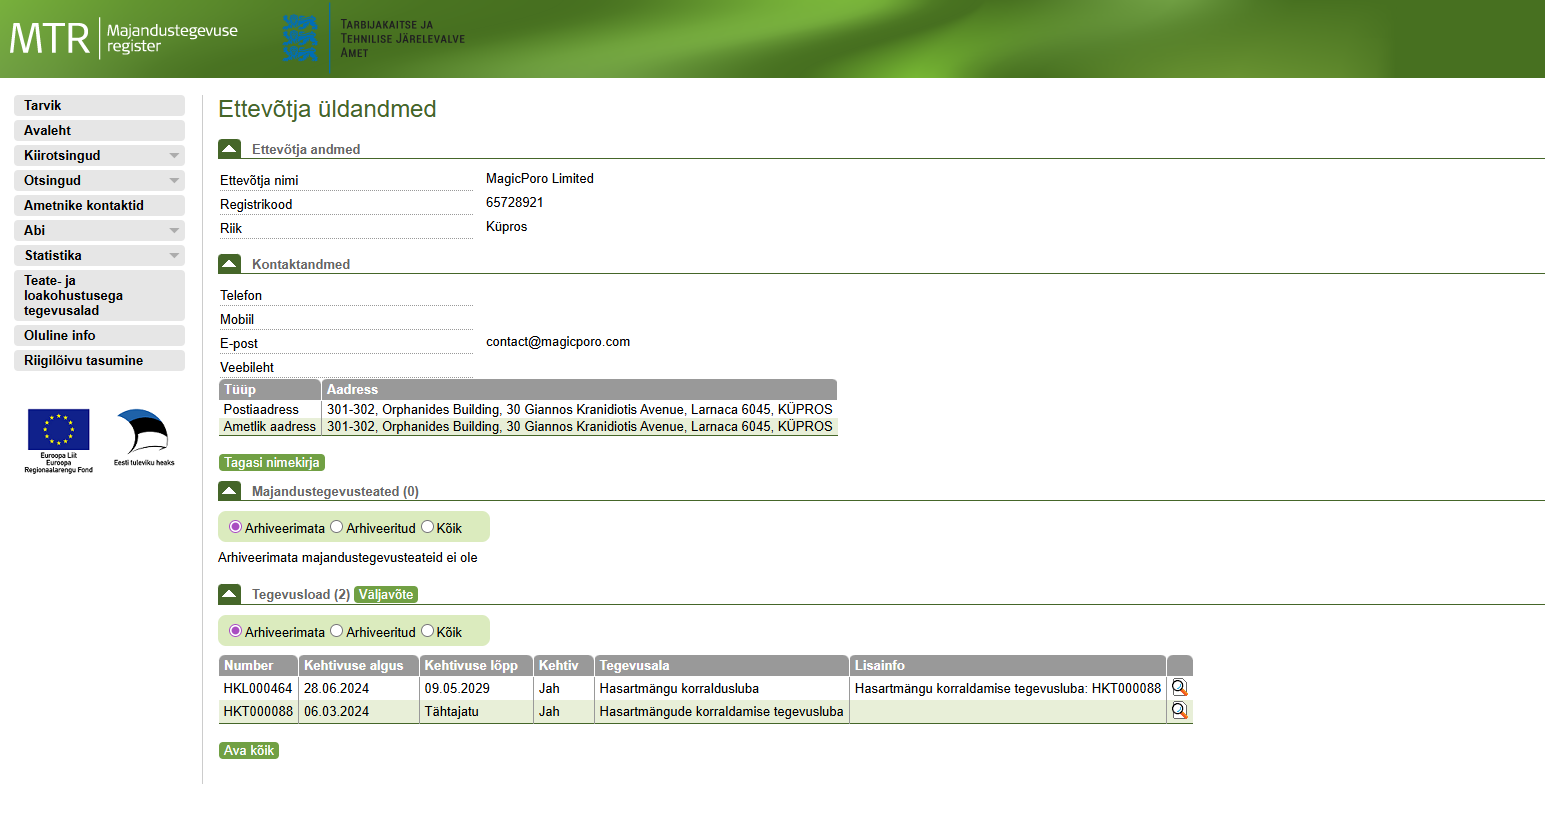The image size is (1545, 837).
Task: Click the Eesti tuleviku heaks logo
Action: click(144, 438)
